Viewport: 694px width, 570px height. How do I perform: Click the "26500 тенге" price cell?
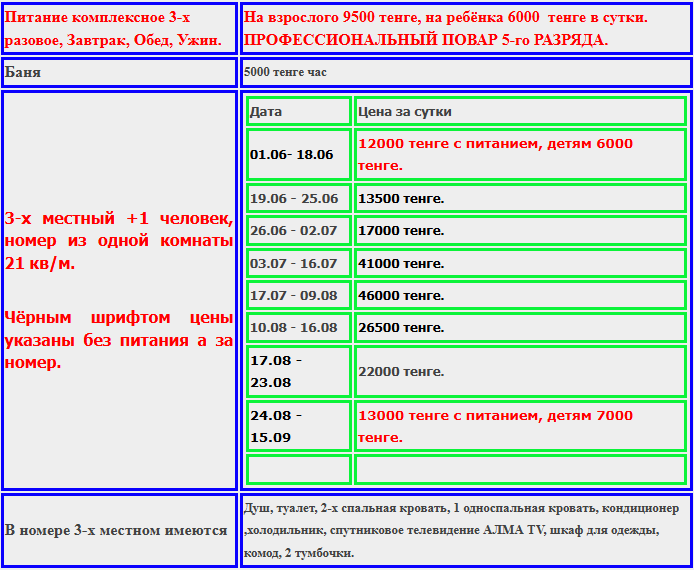tap(401, 328)
